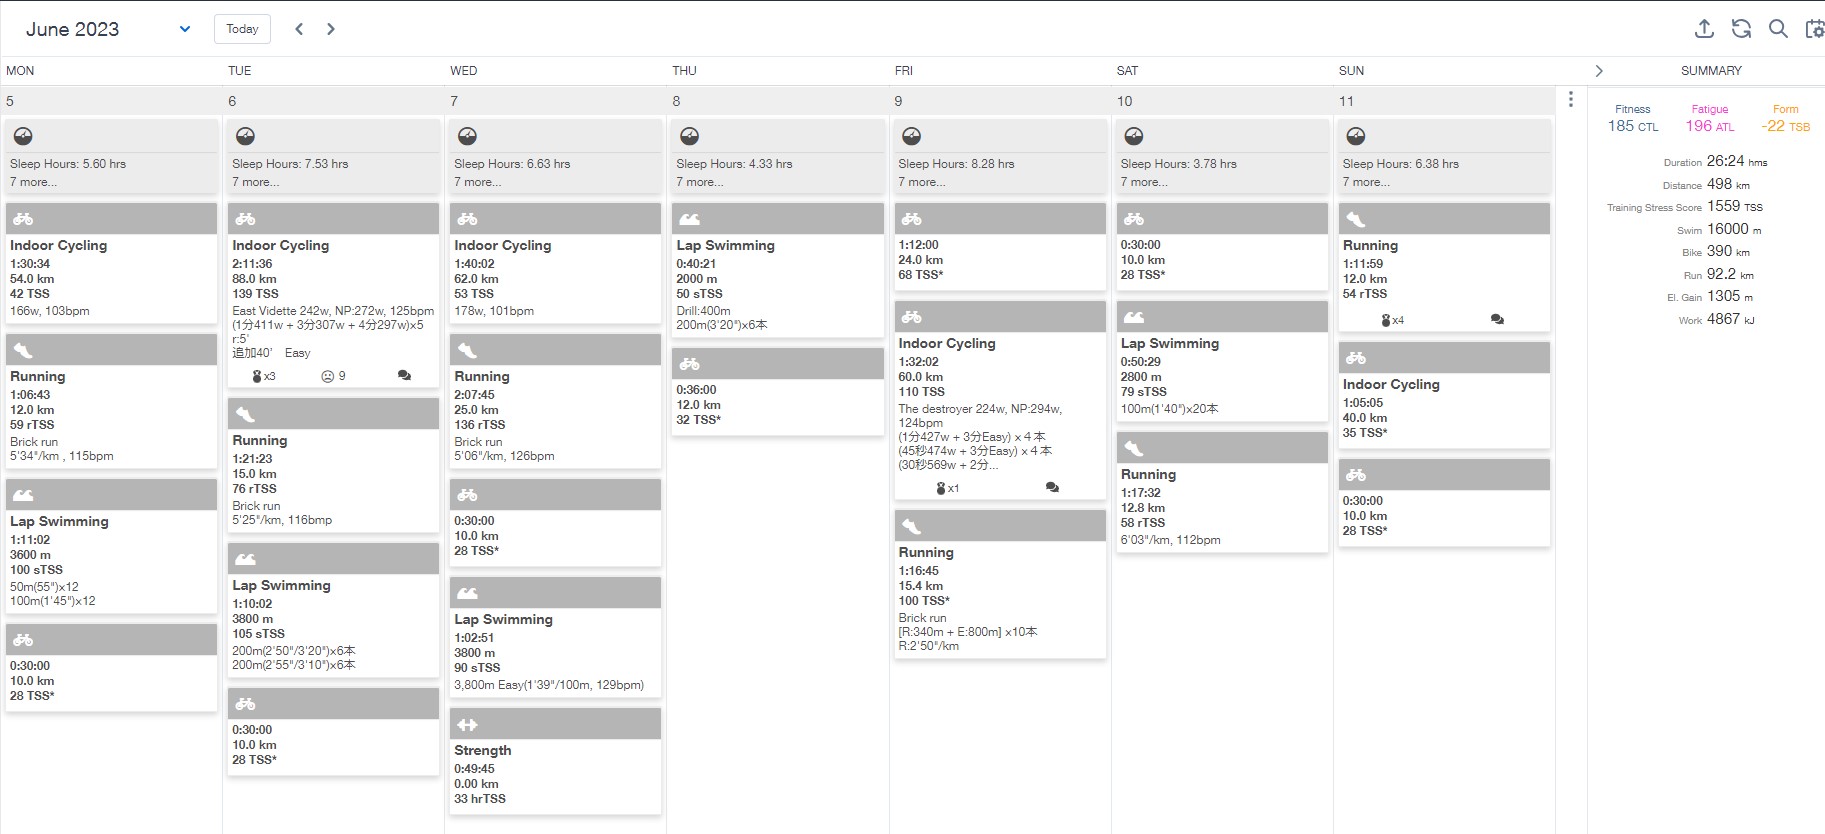This screenshot has height=834, width=1825.
Task: Click shoe icon on Tuesday's Running card
Action: point(245,414)
